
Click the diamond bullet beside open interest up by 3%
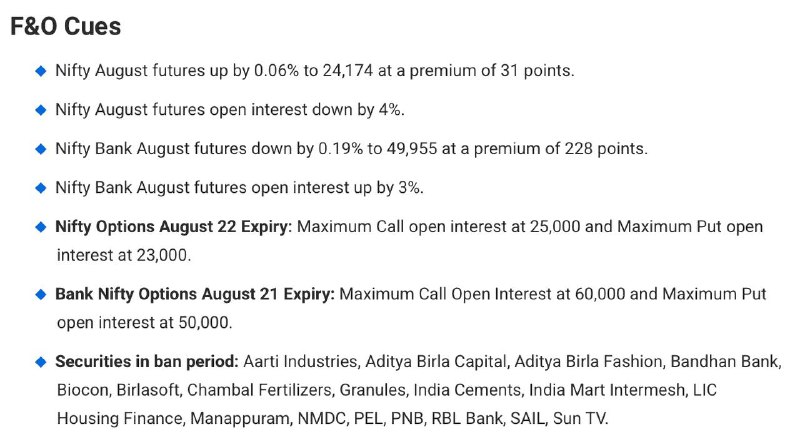(x=41, y=188)
